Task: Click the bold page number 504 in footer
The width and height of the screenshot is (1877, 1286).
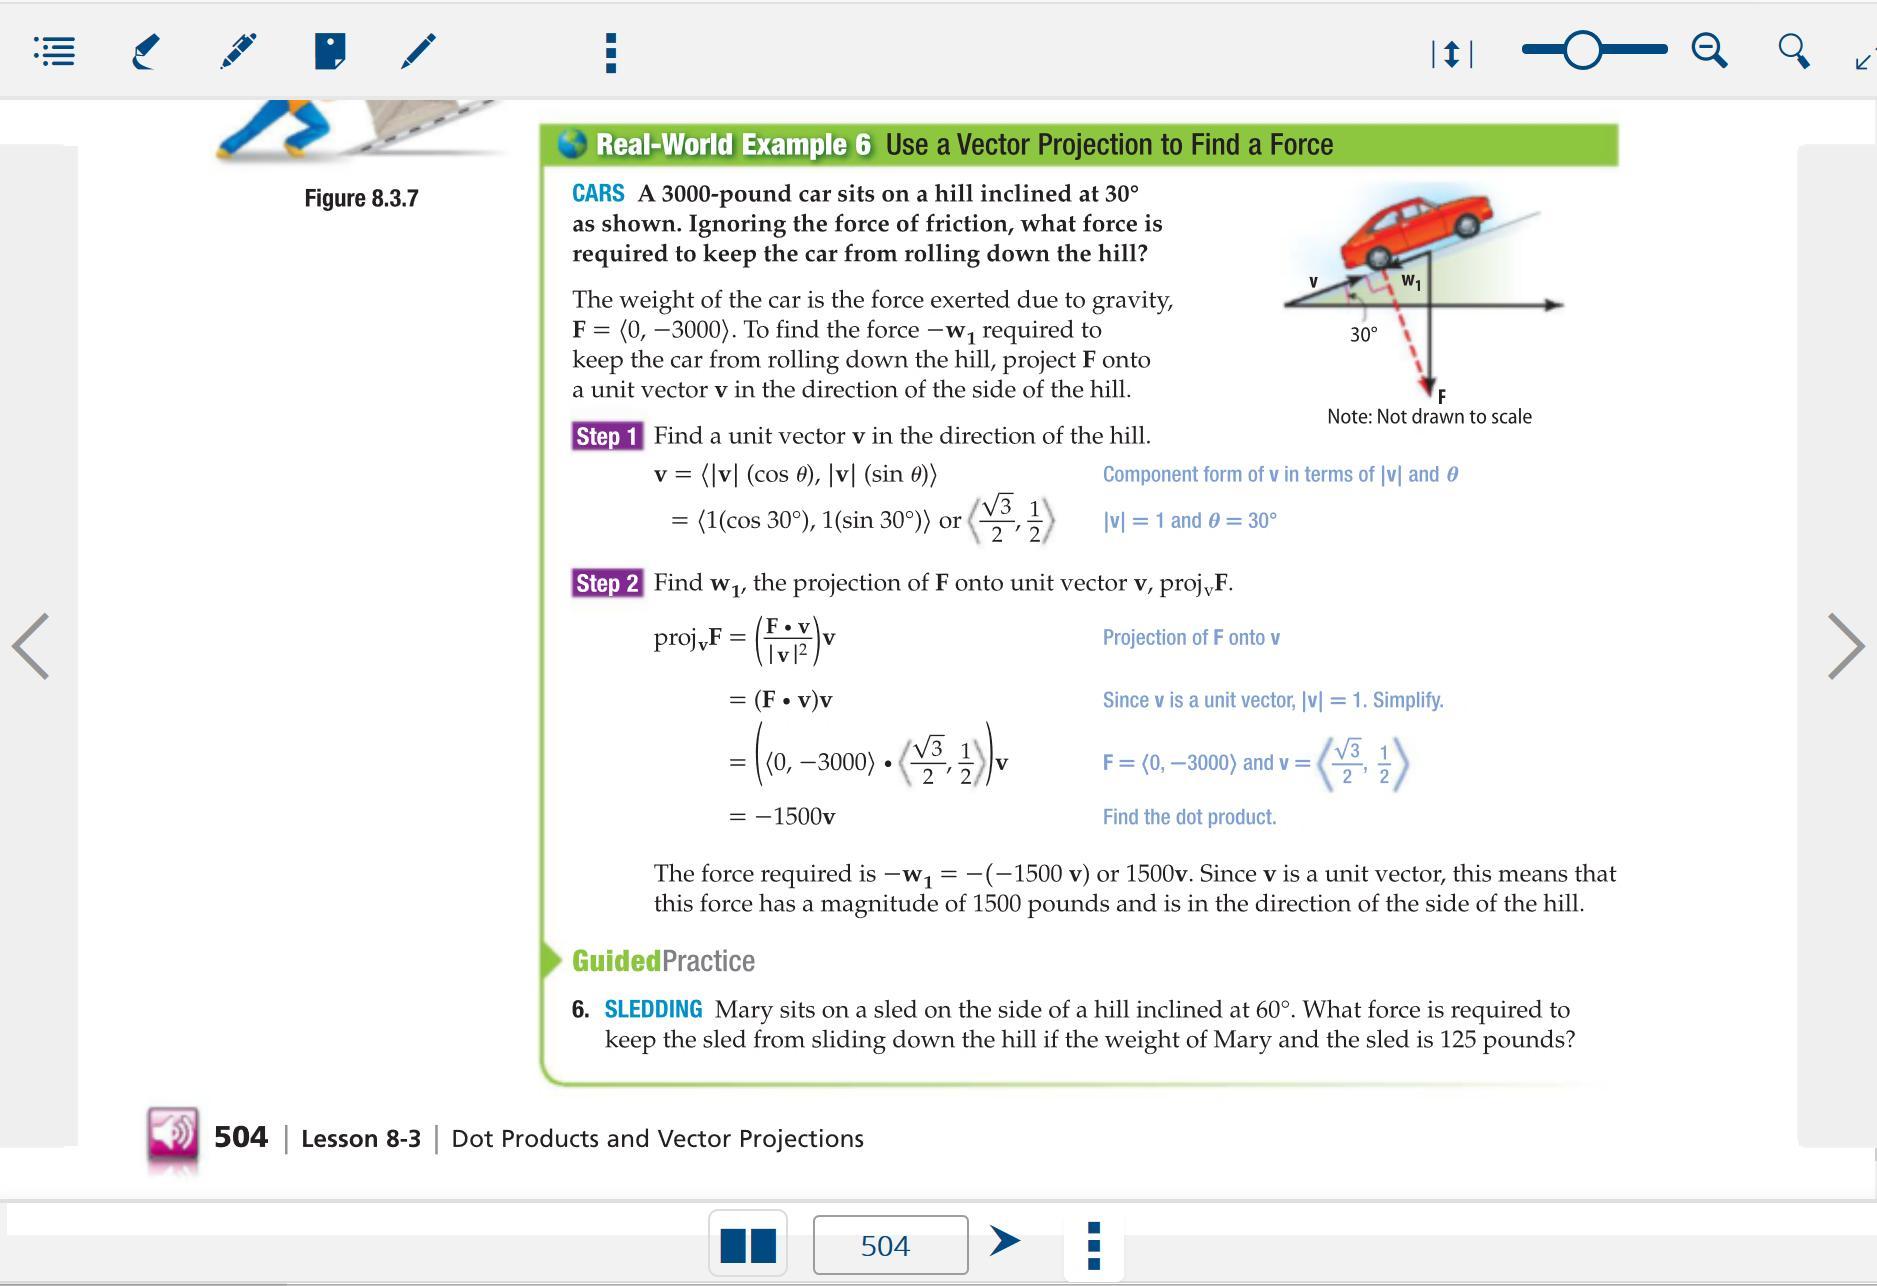Action: click(x=241, y=1138)
